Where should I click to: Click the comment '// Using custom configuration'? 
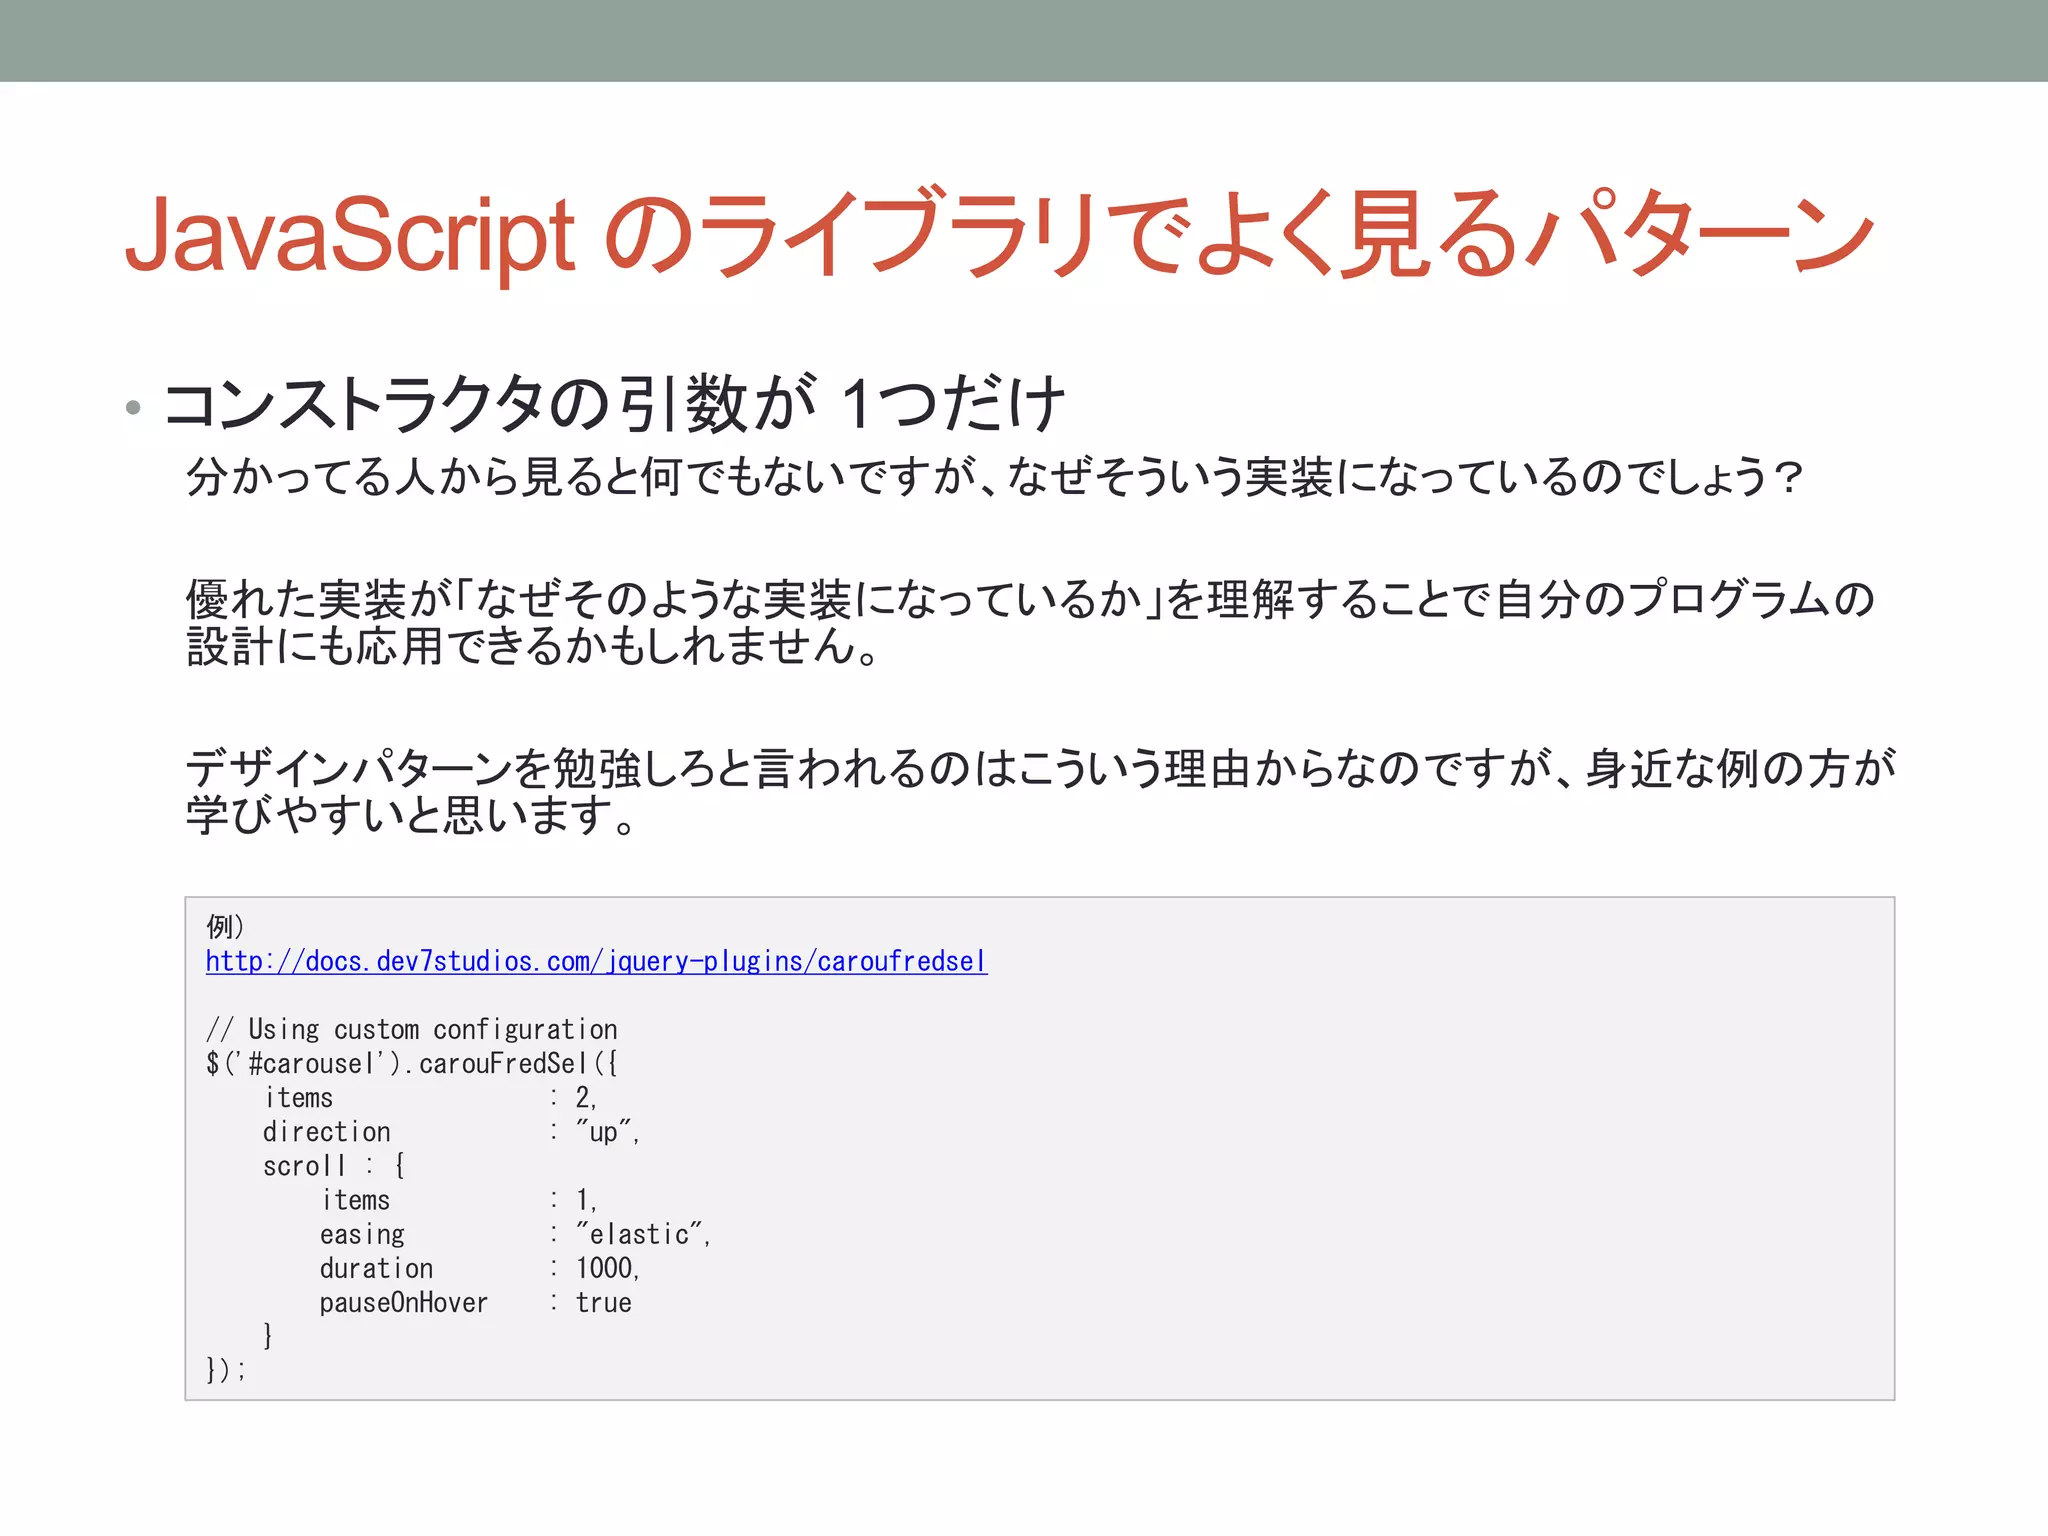tap(412, 1030)
